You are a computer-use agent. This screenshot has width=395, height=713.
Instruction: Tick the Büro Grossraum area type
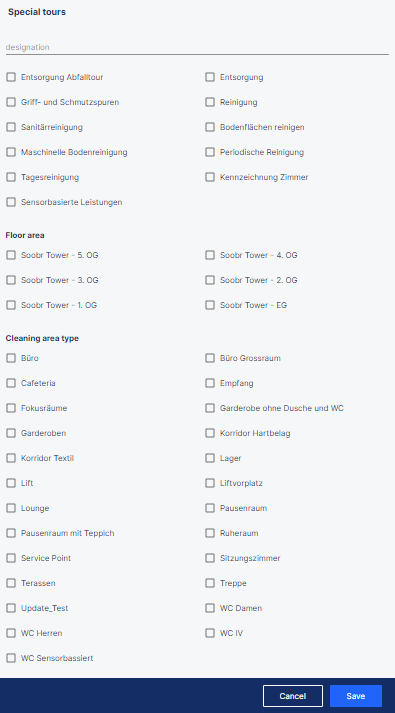point(210,358)
